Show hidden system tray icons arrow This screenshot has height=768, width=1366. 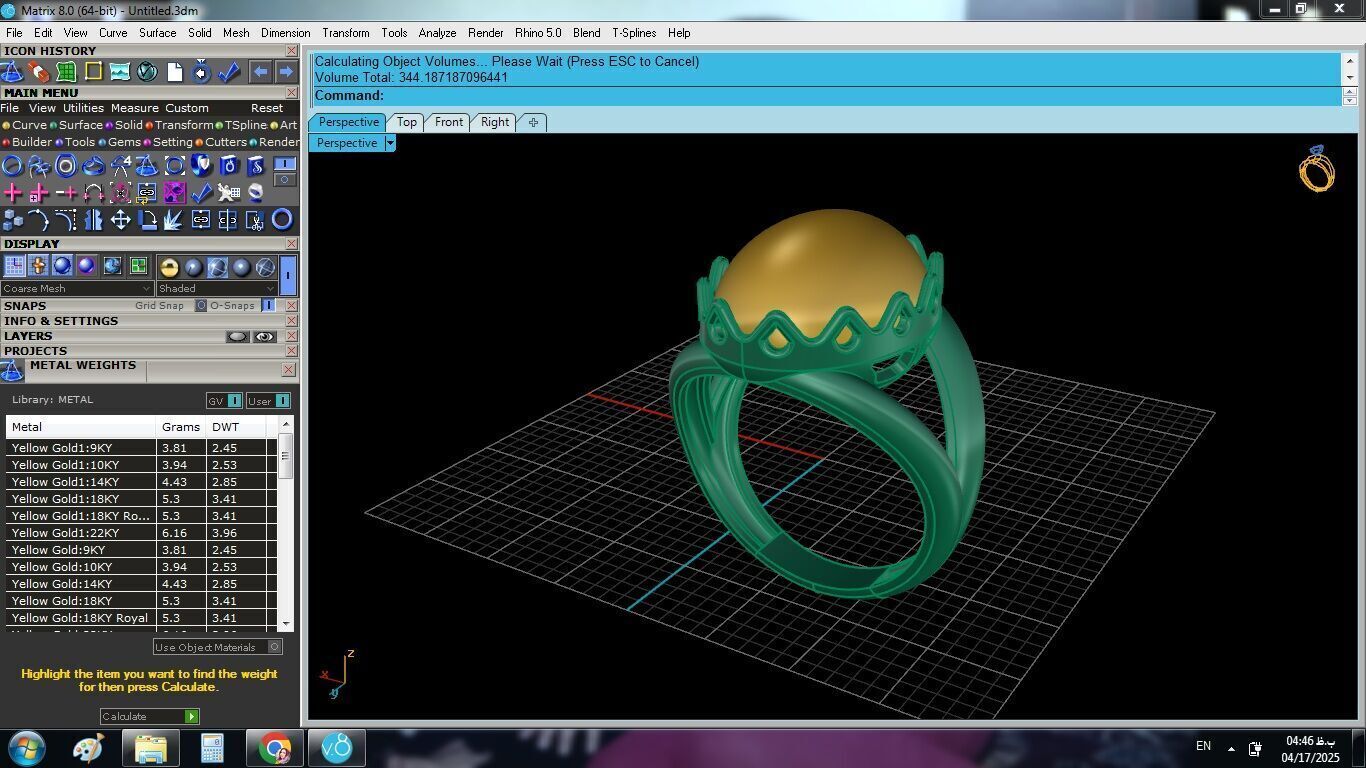coord(1231,747)
